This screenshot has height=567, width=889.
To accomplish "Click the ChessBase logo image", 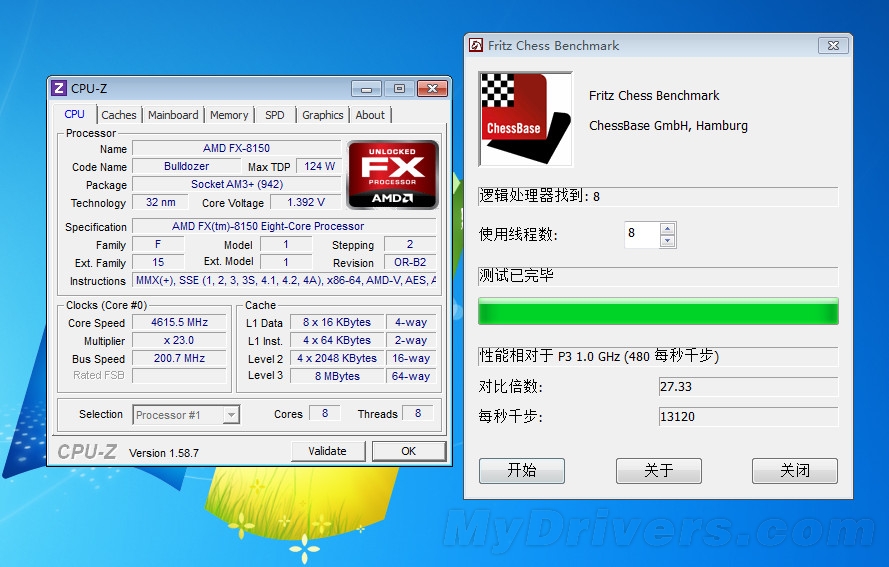I will 525,118.
